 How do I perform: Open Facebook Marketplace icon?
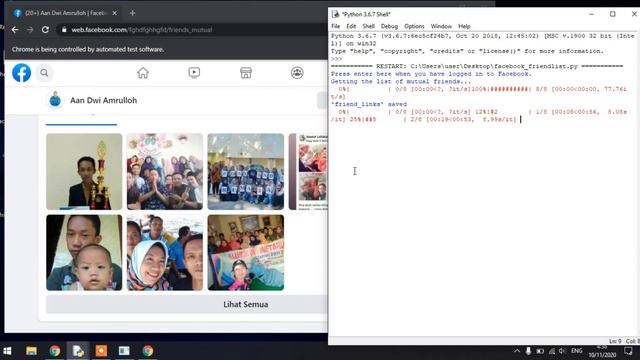[246, 73]
